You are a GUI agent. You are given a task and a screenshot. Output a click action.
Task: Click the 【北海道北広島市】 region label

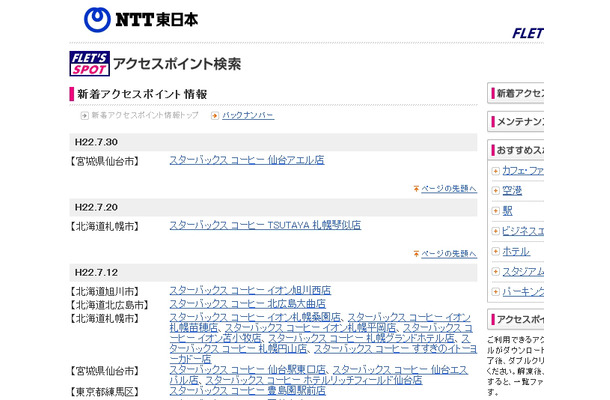click(x=109, y=305)
